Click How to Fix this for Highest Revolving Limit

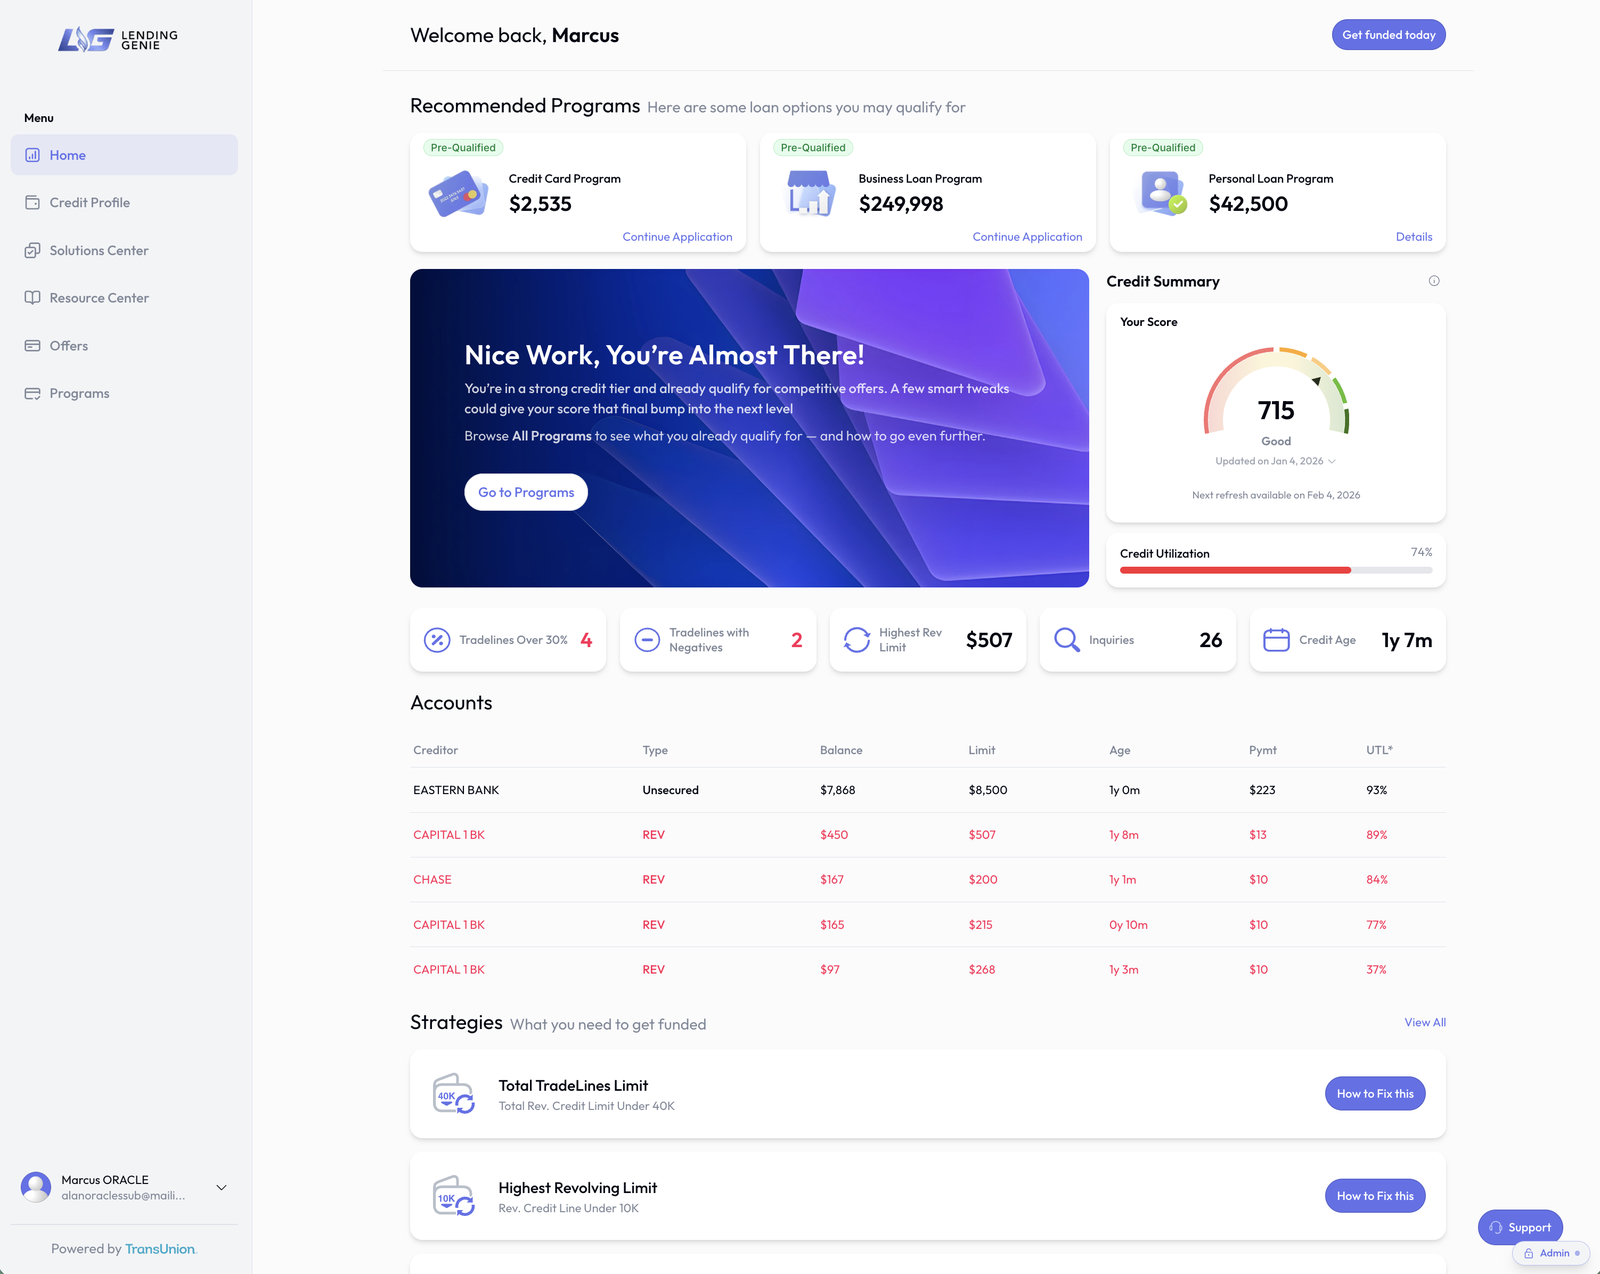coord(1375,1196)
